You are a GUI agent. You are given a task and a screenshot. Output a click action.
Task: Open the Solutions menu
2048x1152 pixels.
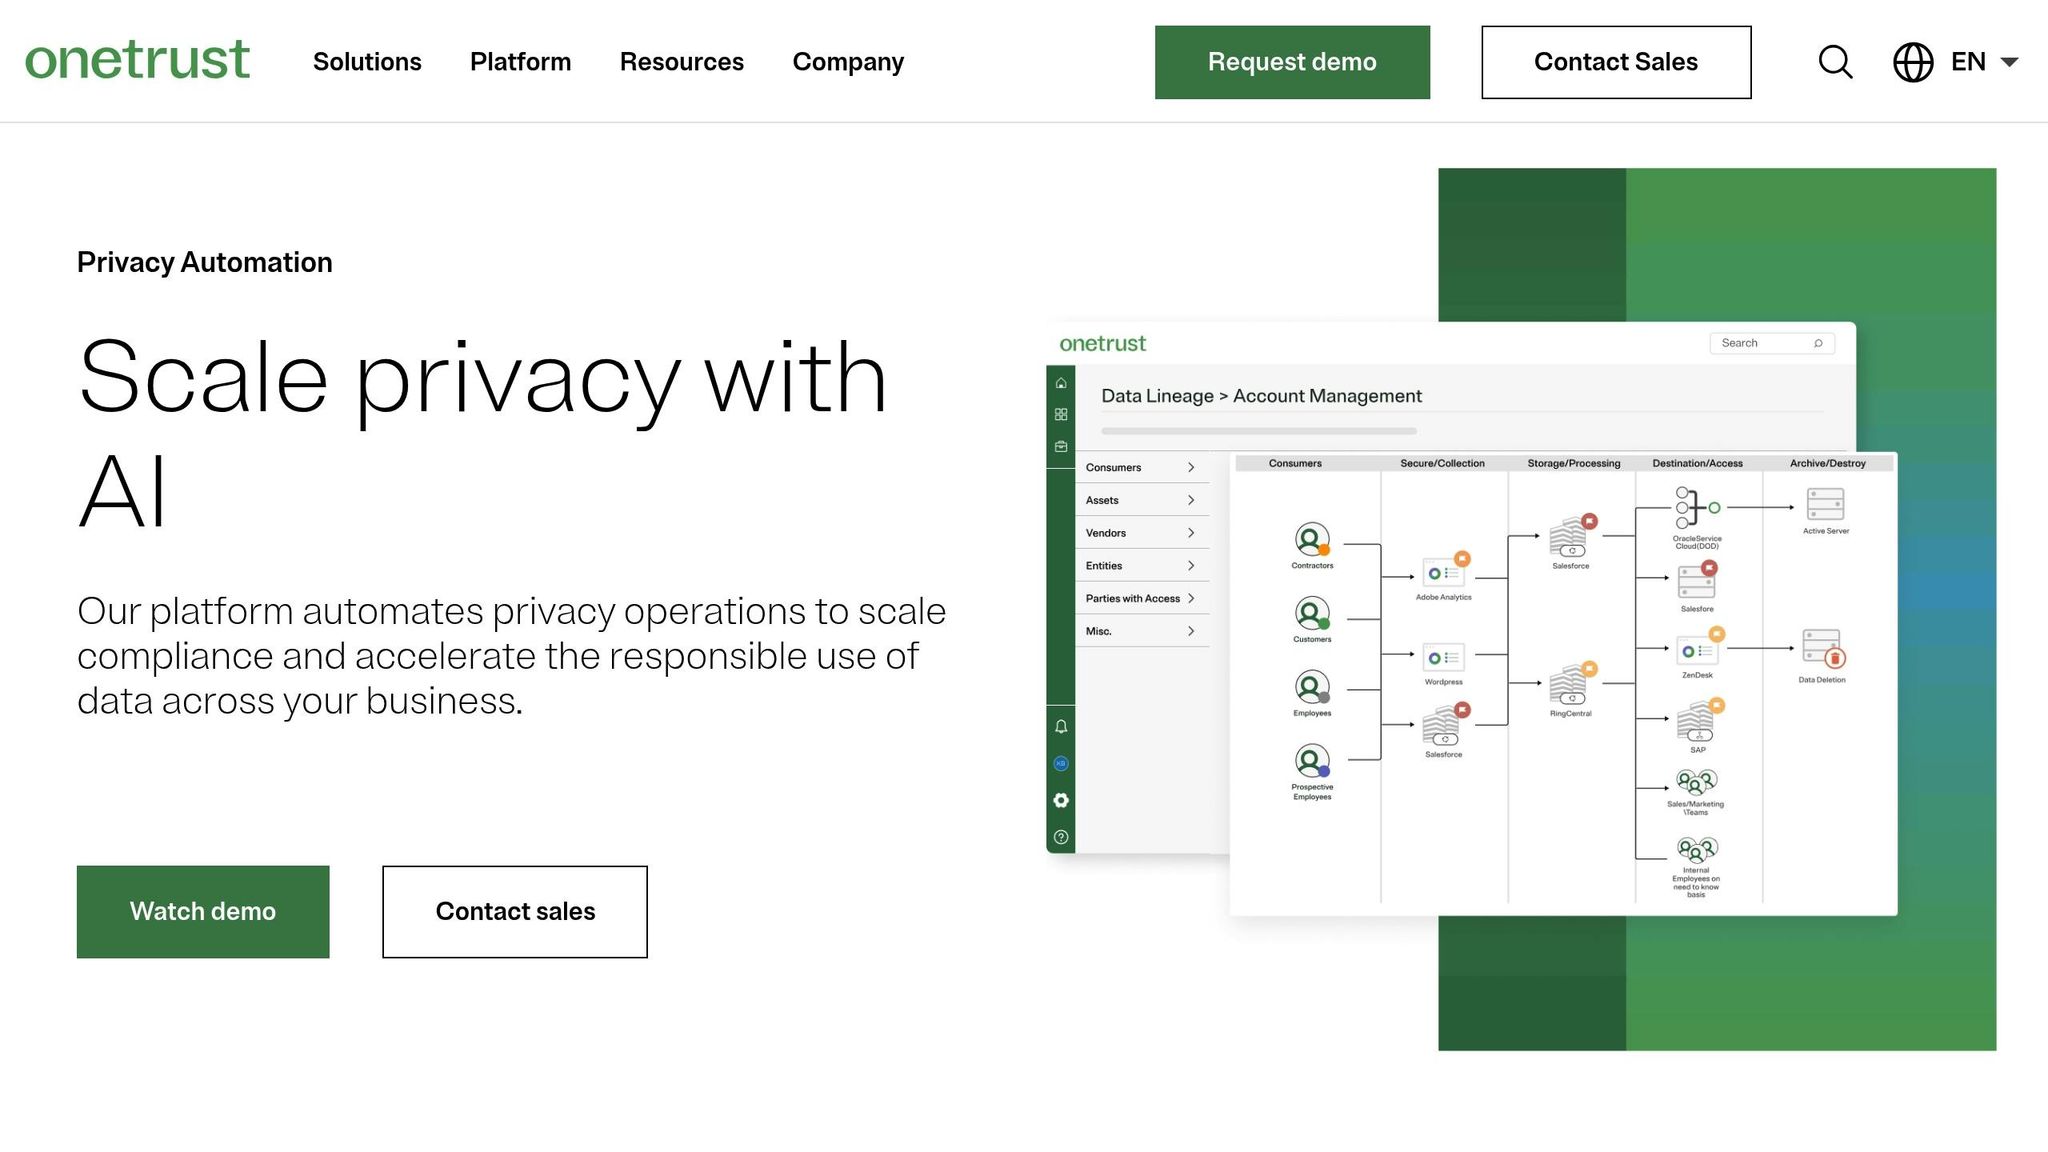point(367,62)
